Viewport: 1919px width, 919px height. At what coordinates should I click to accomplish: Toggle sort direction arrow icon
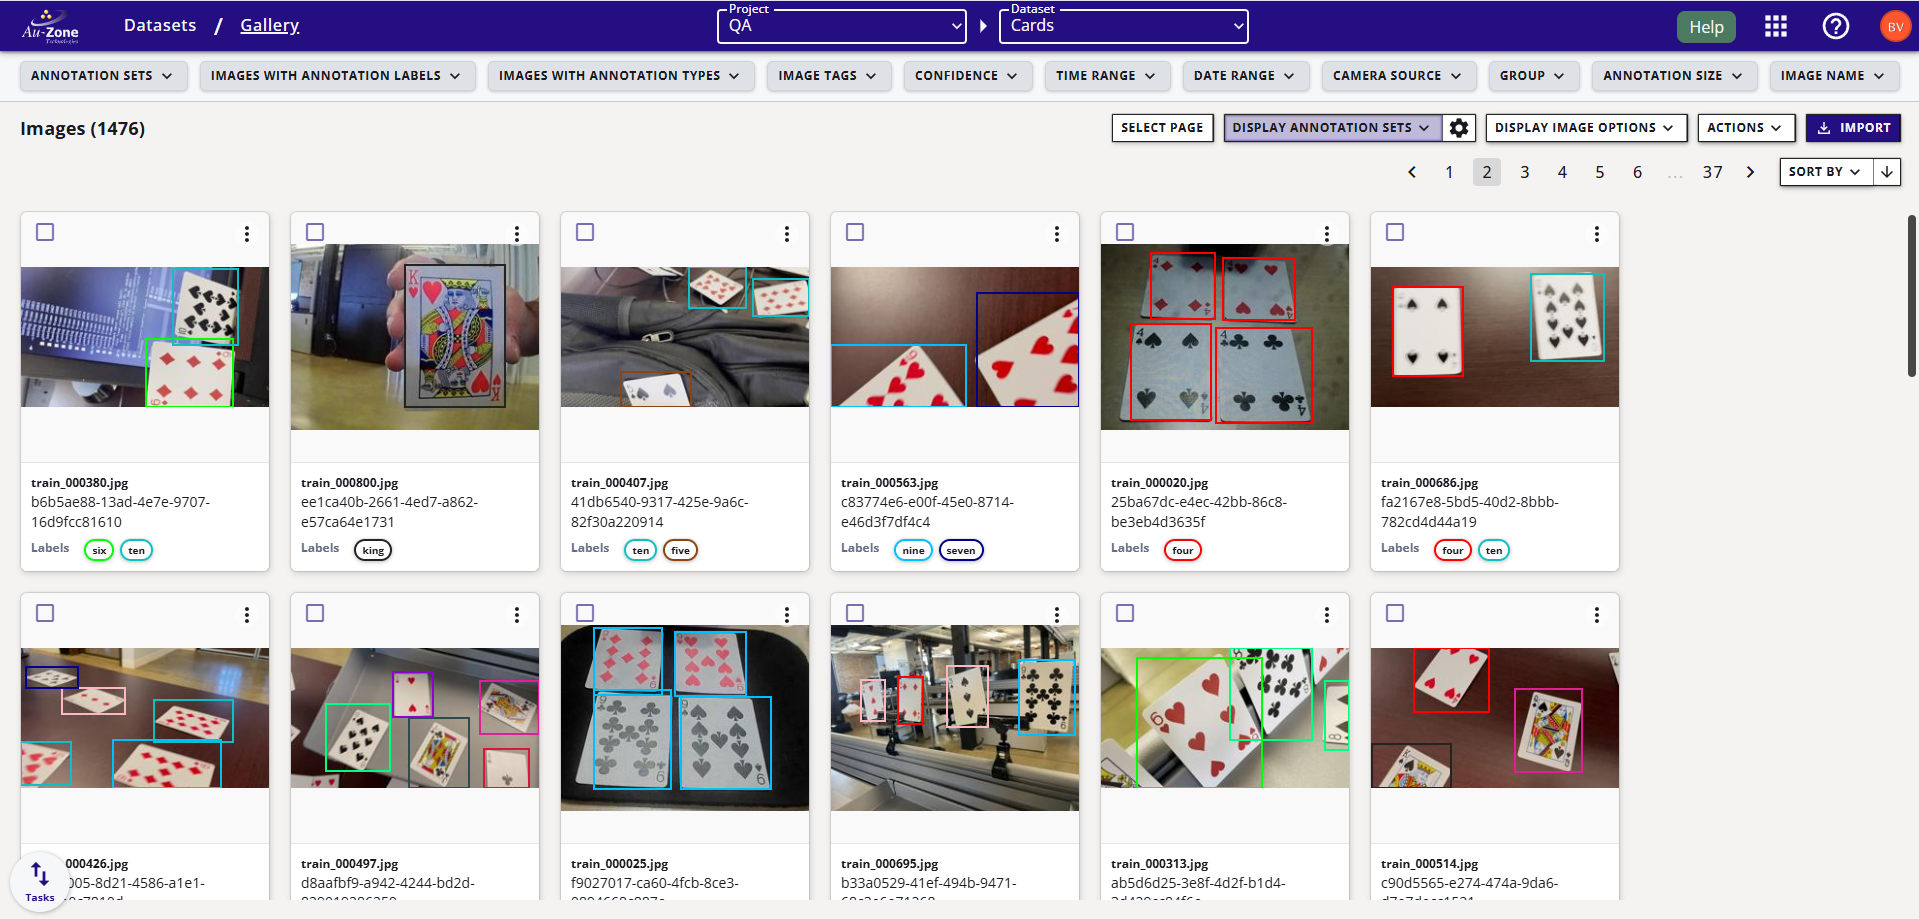[x=1887, y=172]
